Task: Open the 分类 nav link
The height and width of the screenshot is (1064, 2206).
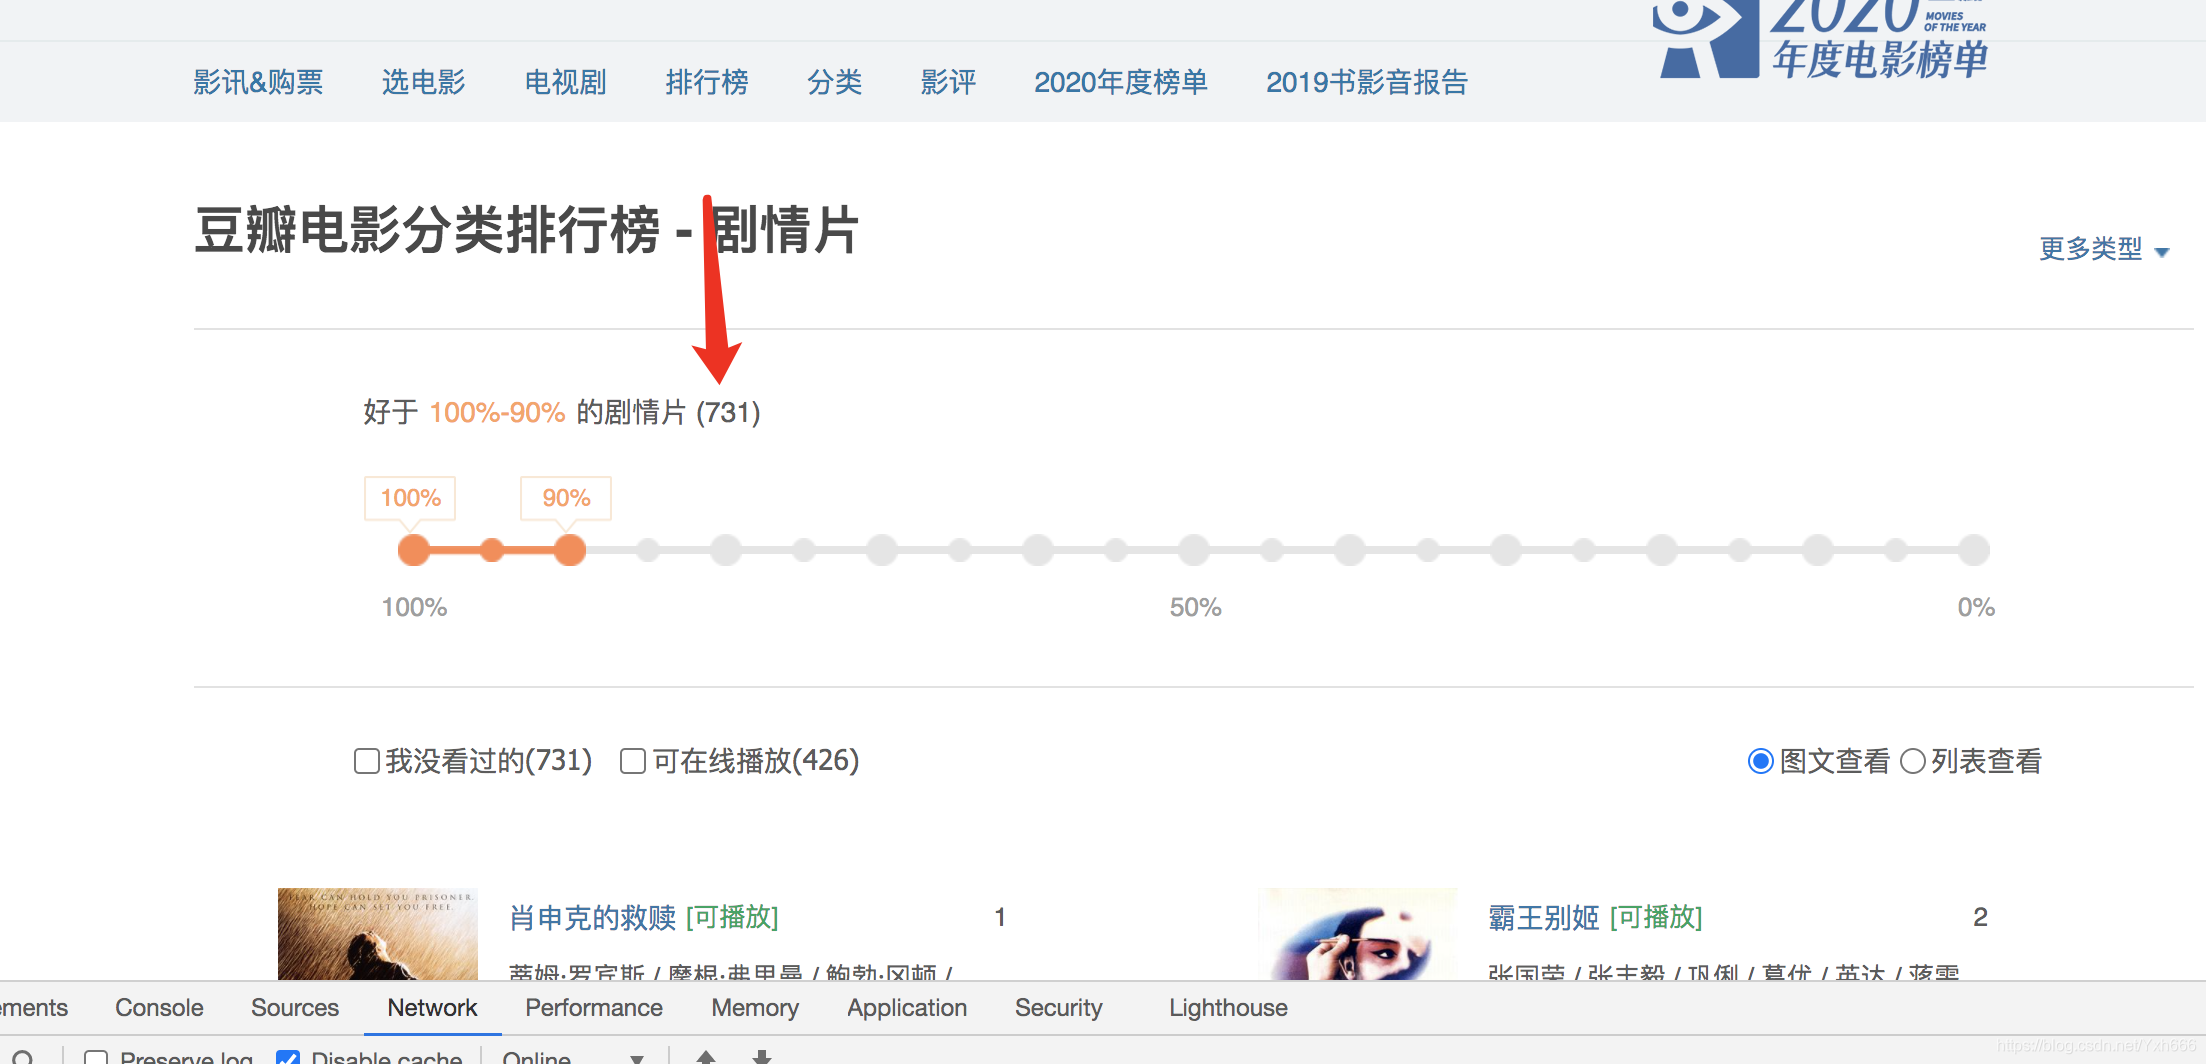Action: point(835,82)
